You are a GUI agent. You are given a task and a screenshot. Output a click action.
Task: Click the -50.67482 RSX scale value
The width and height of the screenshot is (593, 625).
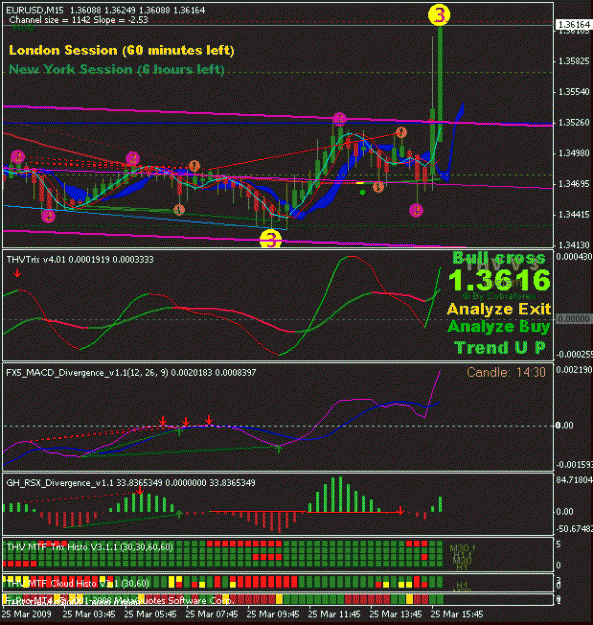(x=574, y=529)
